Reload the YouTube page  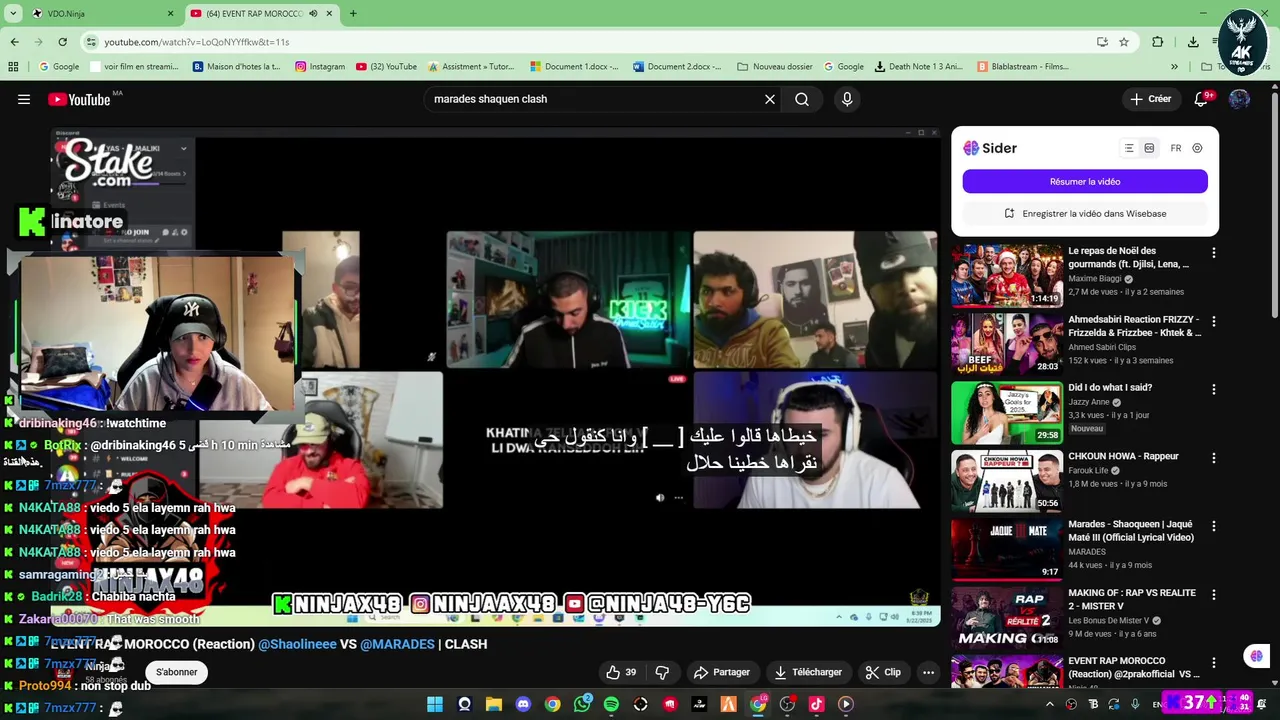tap(62, 42)
